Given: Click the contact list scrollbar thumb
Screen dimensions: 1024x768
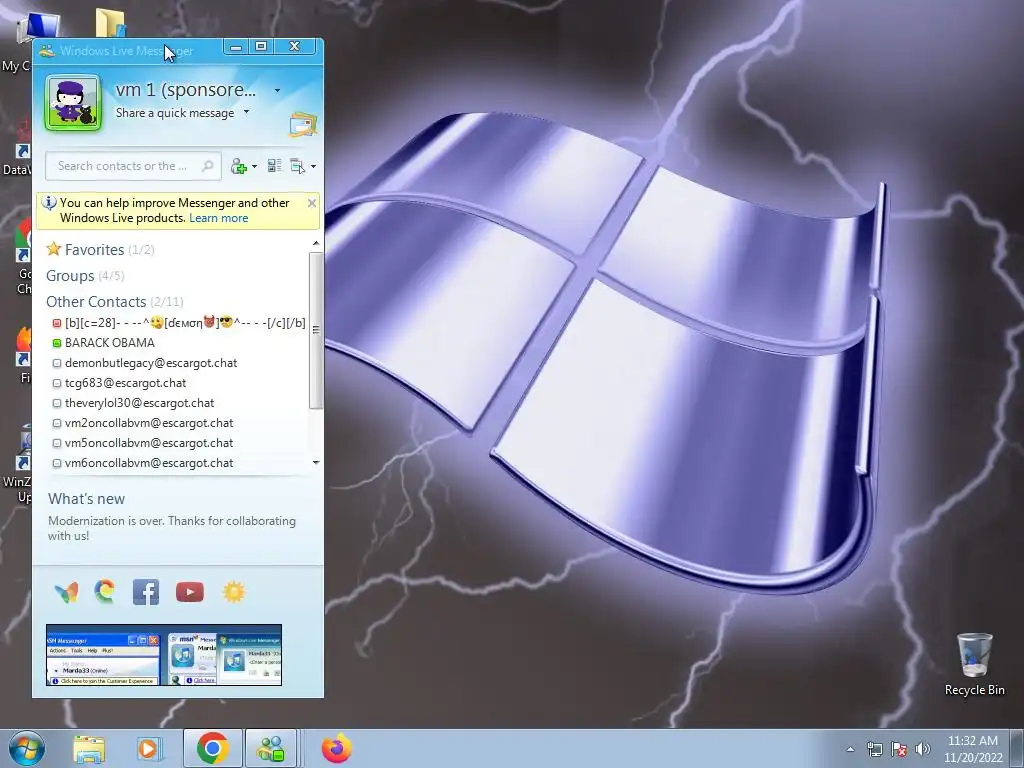Looking at the screenshot, I should click(x=316, y=330).
